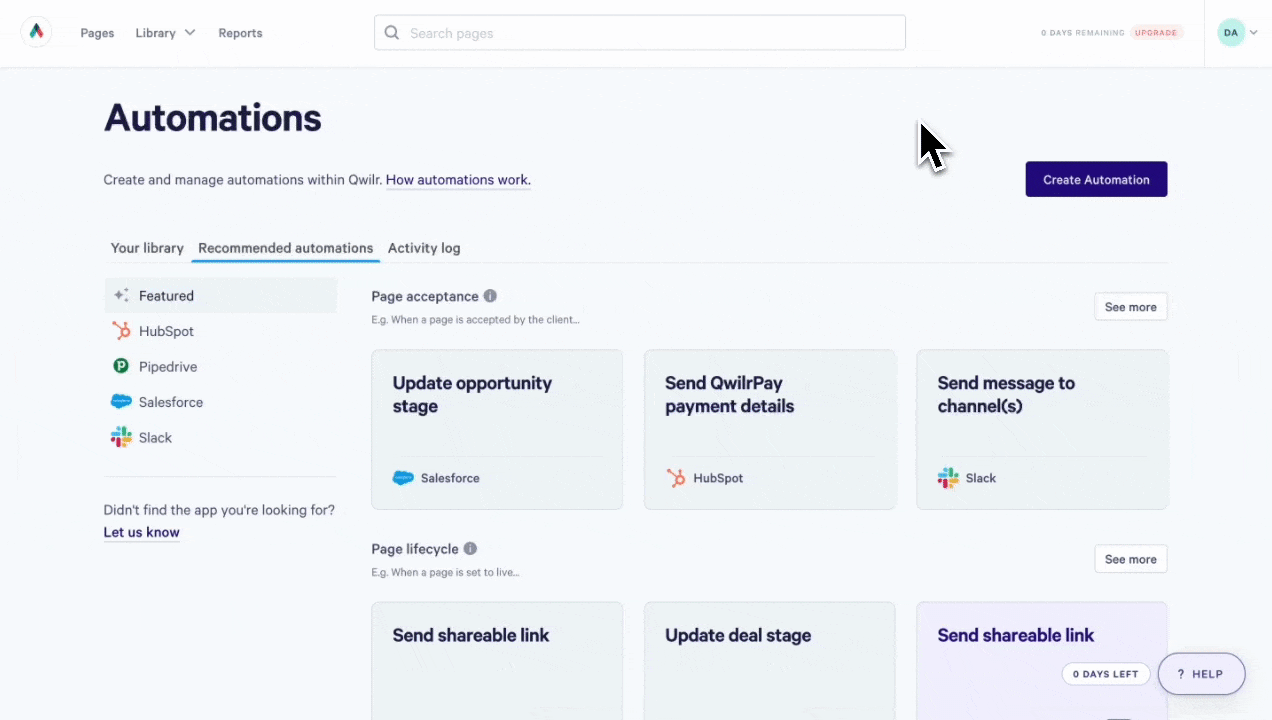This screenshot has height=720, width=1272.
Task: Click the Slack icon in the sidebar
Action: click(121, 437)
